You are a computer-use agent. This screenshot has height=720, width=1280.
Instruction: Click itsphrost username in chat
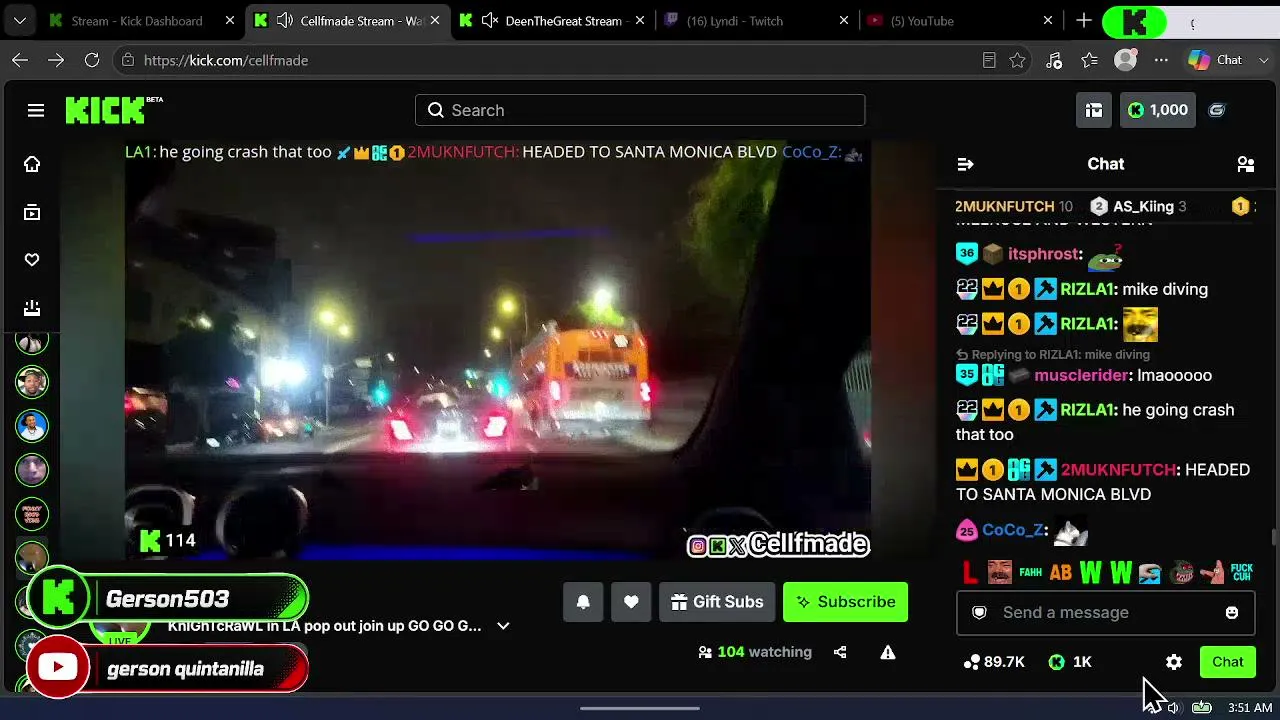coord(1043,254)
